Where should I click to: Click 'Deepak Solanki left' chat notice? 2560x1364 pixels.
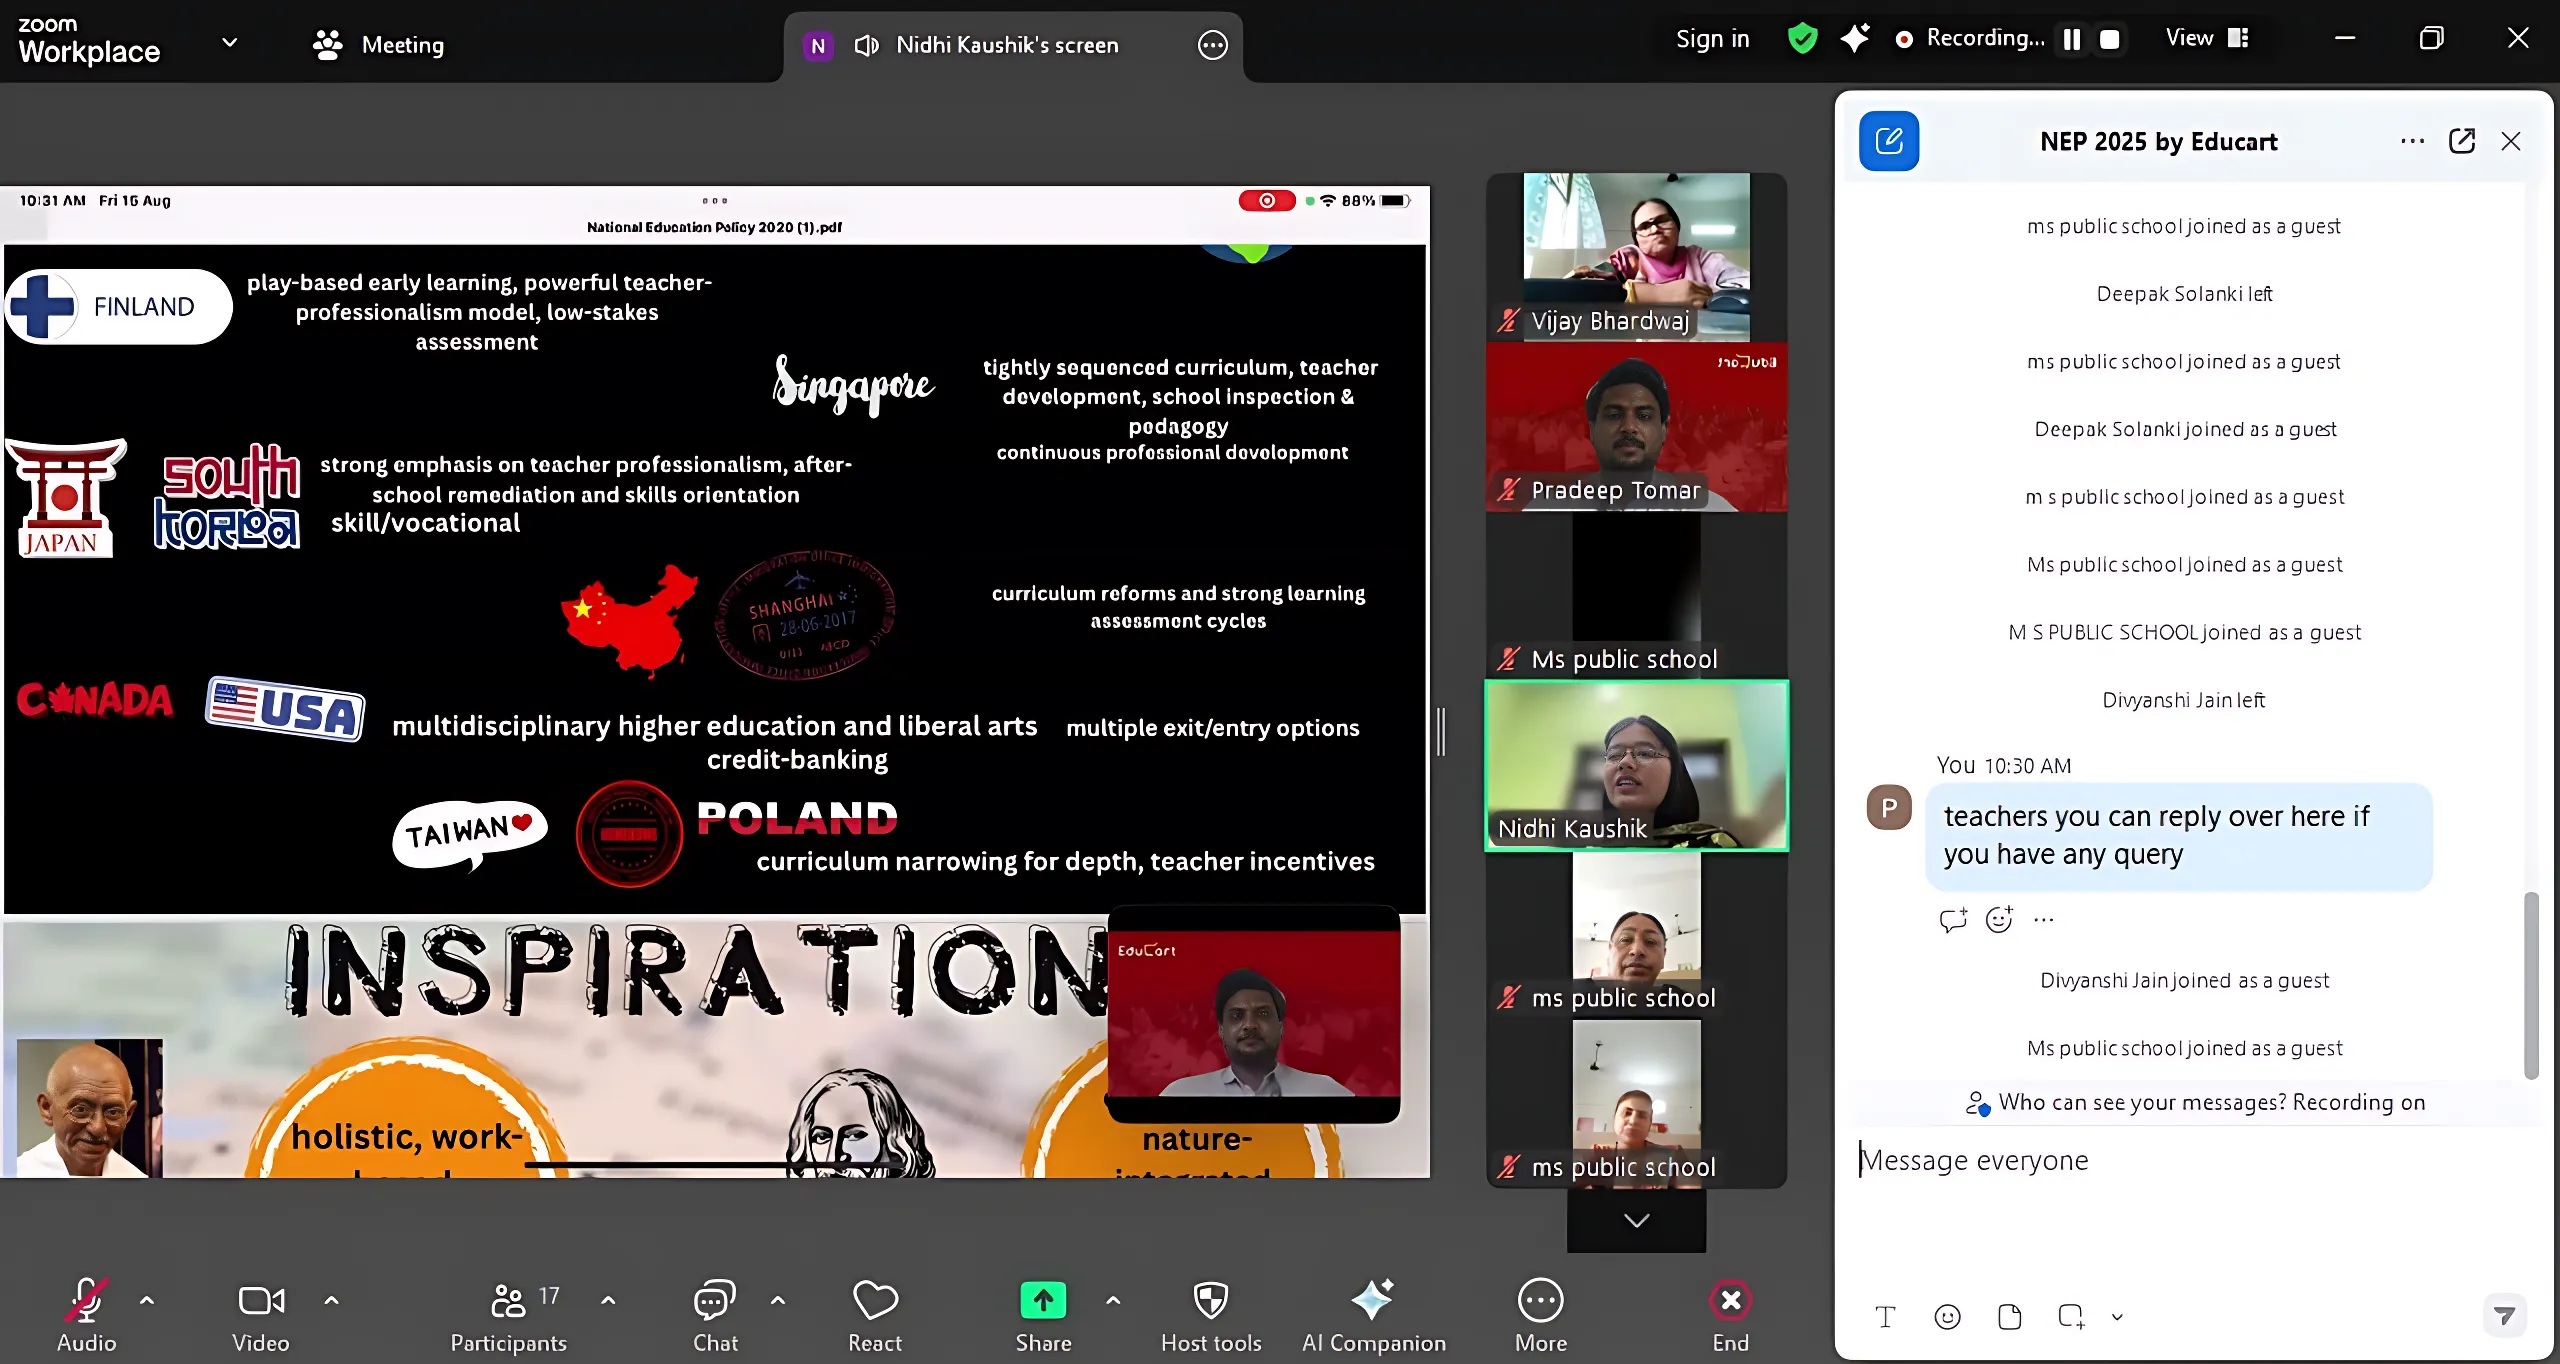tap(2184, 294)
